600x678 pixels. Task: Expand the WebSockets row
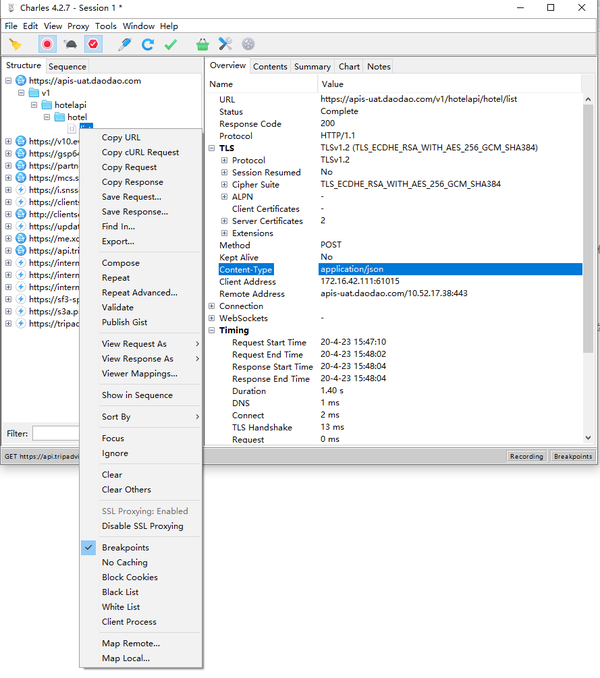[211, 318]
